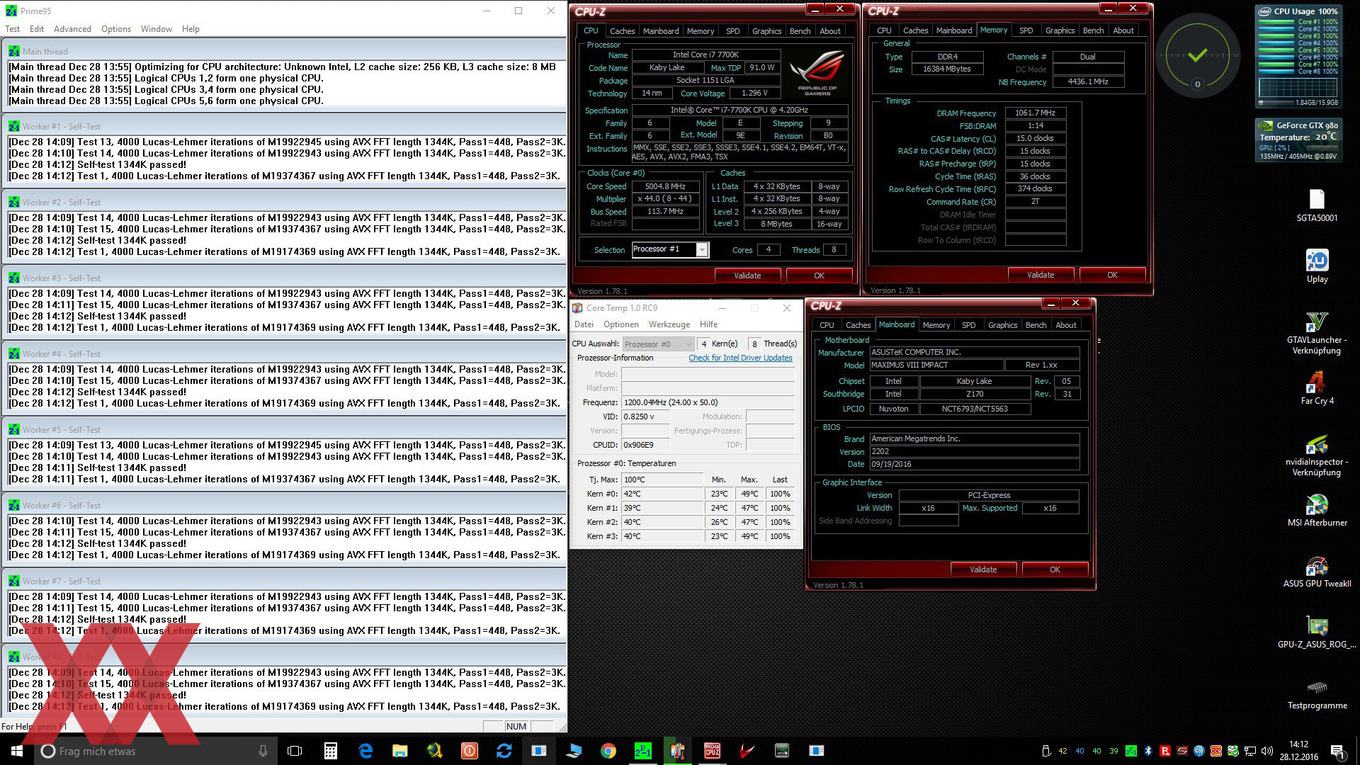Open the GTAVLauncher desktop shortcut
Screen dimensions: 1360x765
(1317, 331)
